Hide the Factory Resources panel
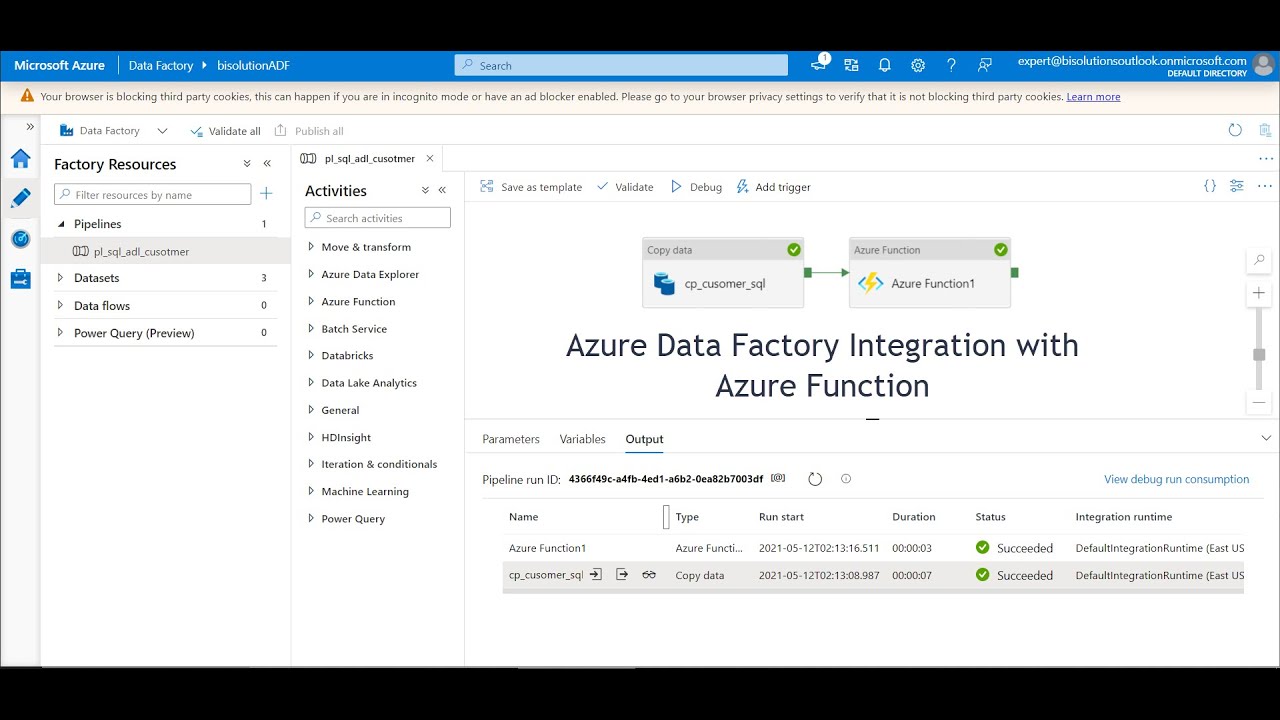The height and width of the screenshot is (720, 1280). [267, 164]
